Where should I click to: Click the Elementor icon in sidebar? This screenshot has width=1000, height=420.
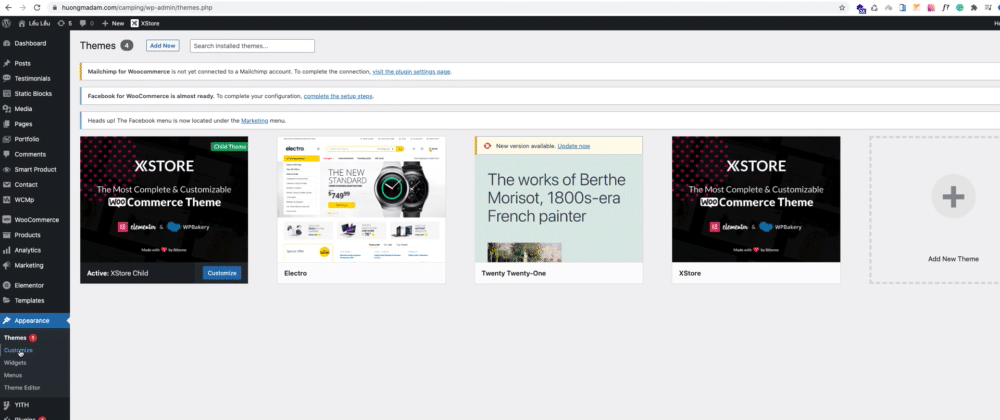(6, 286)
